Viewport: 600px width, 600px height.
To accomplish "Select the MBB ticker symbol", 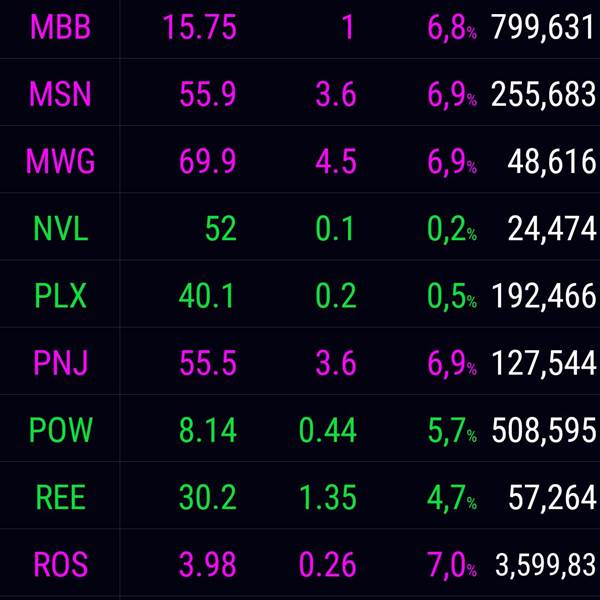I will pos(60,27).
